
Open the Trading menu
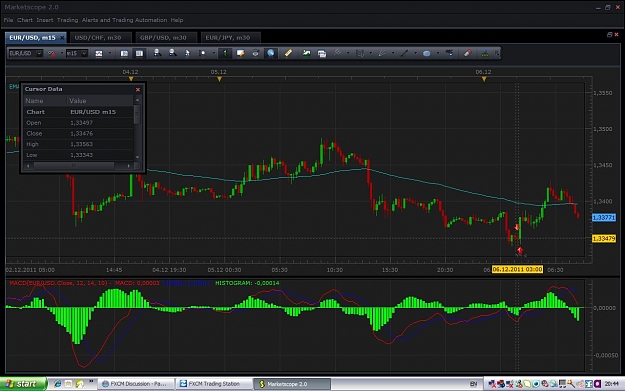(x=67, y=20)
